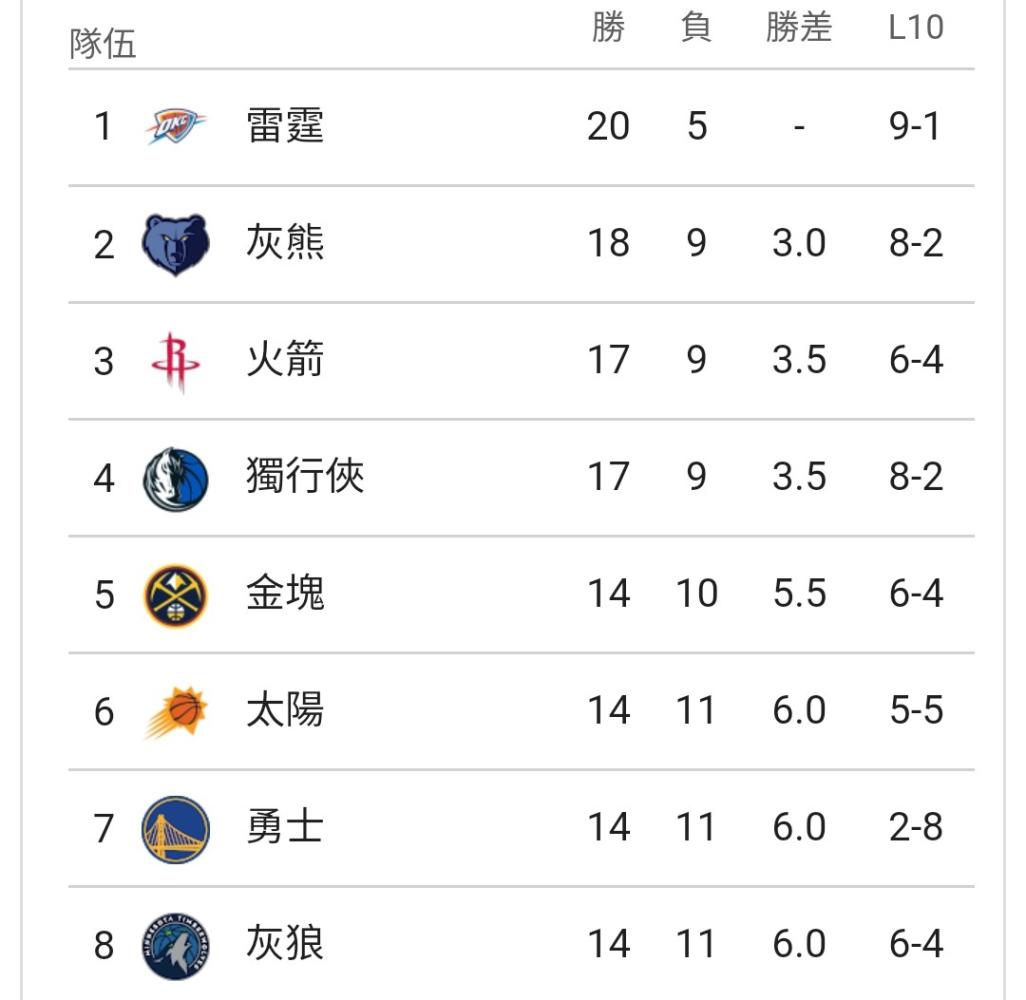Open the 雷霆 team name link
The height and width of the screenshot is (1000, 1026).
[x=285, y=126]
